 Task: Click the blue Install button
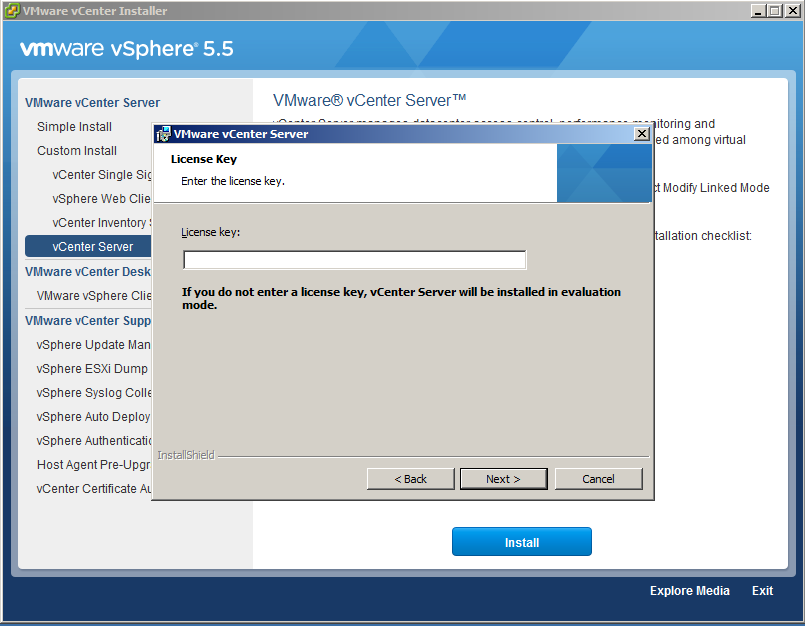pyautogui.click(x=521, y=542)
